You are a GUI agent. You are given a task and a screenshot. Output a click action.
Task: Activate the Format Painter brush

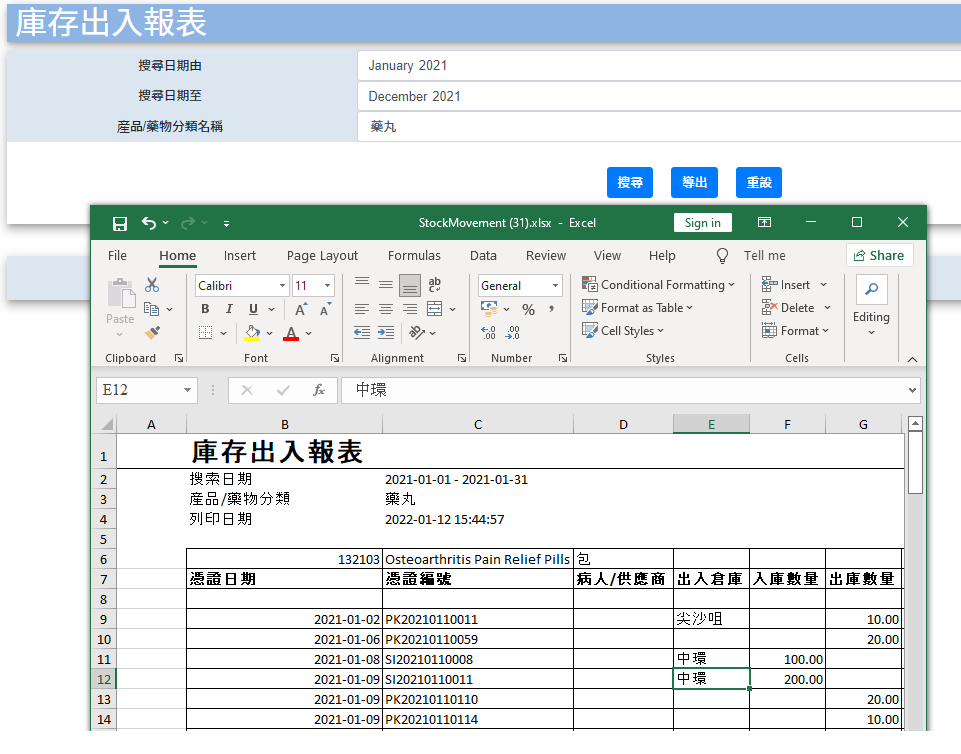tap(152, 332)
